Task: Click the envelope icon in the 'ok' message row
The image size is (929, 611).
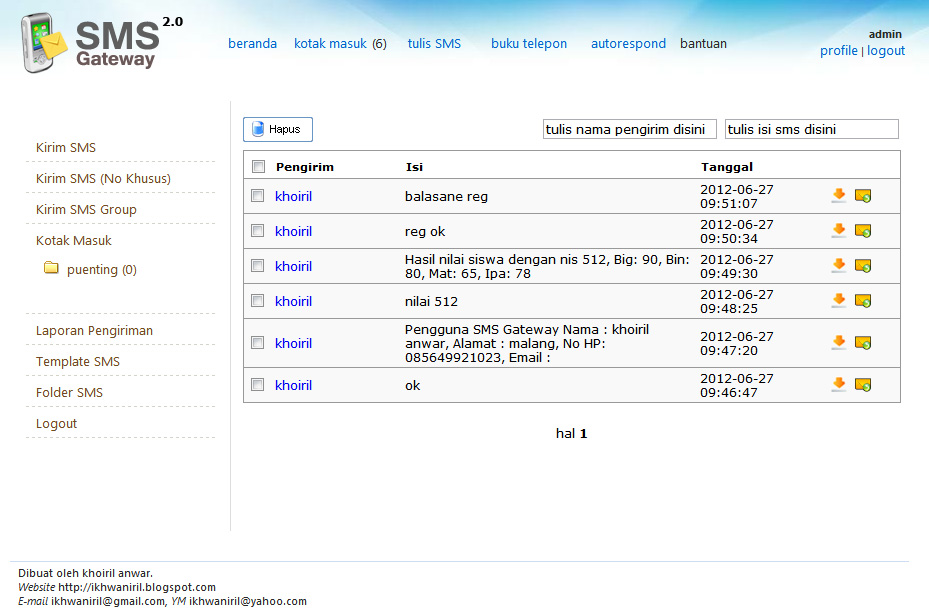Action: pyautogui.click(x=863, y=385)
